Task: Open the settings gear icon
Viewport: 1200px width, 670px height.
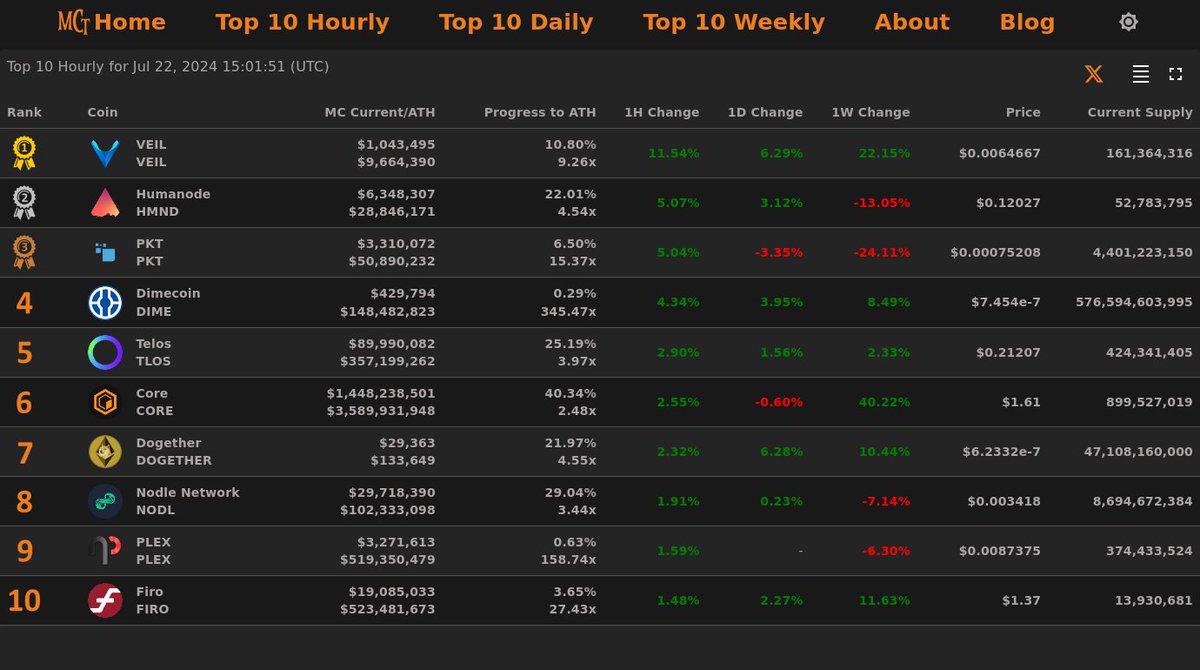Action: (1128, 22)
